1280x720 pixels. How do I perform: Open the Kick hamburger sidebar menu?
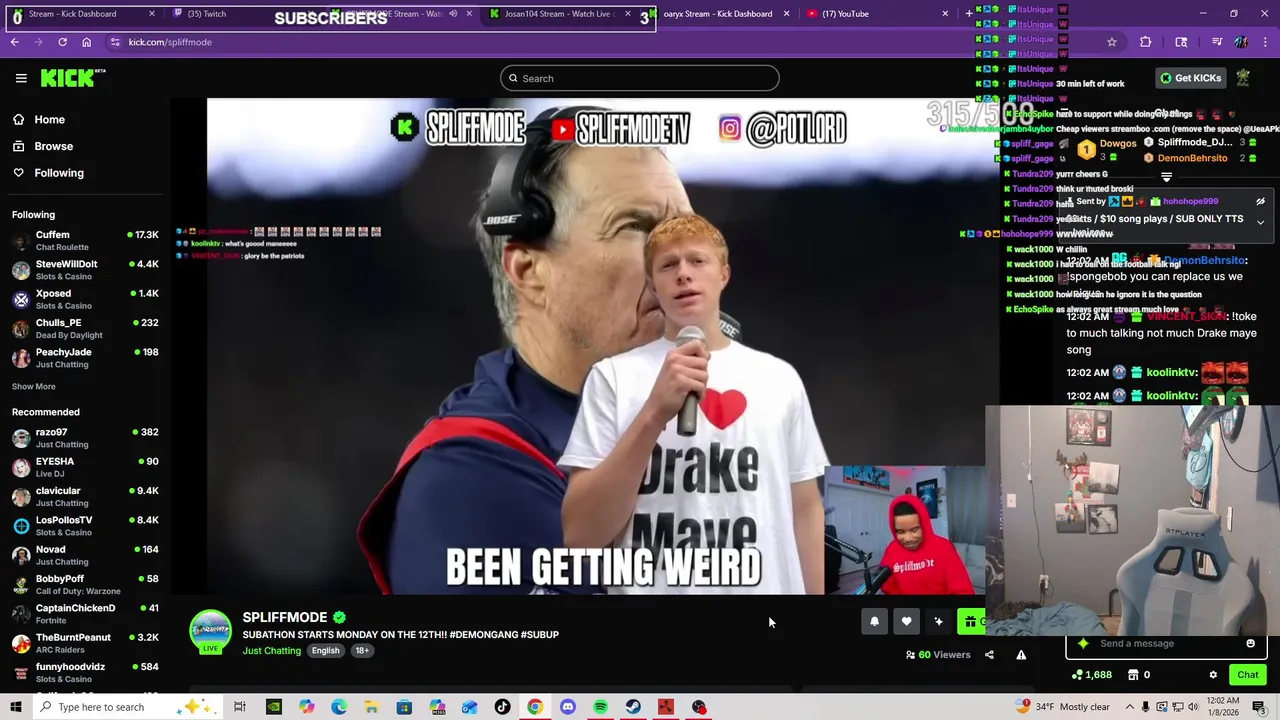pos(21,78)
